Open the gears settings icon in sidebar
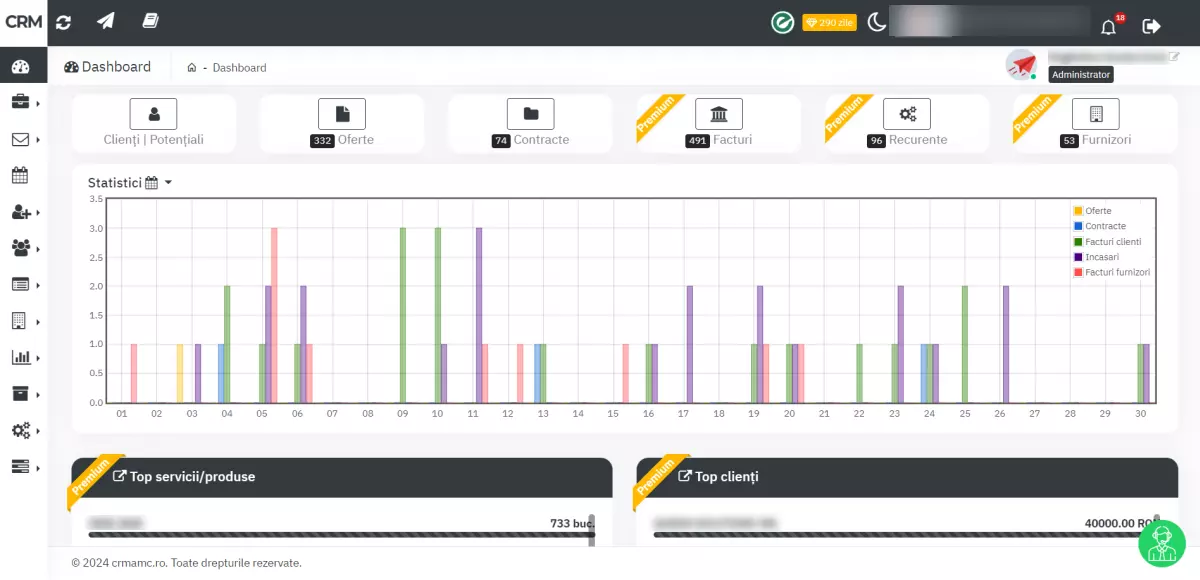 pos(22,429)
